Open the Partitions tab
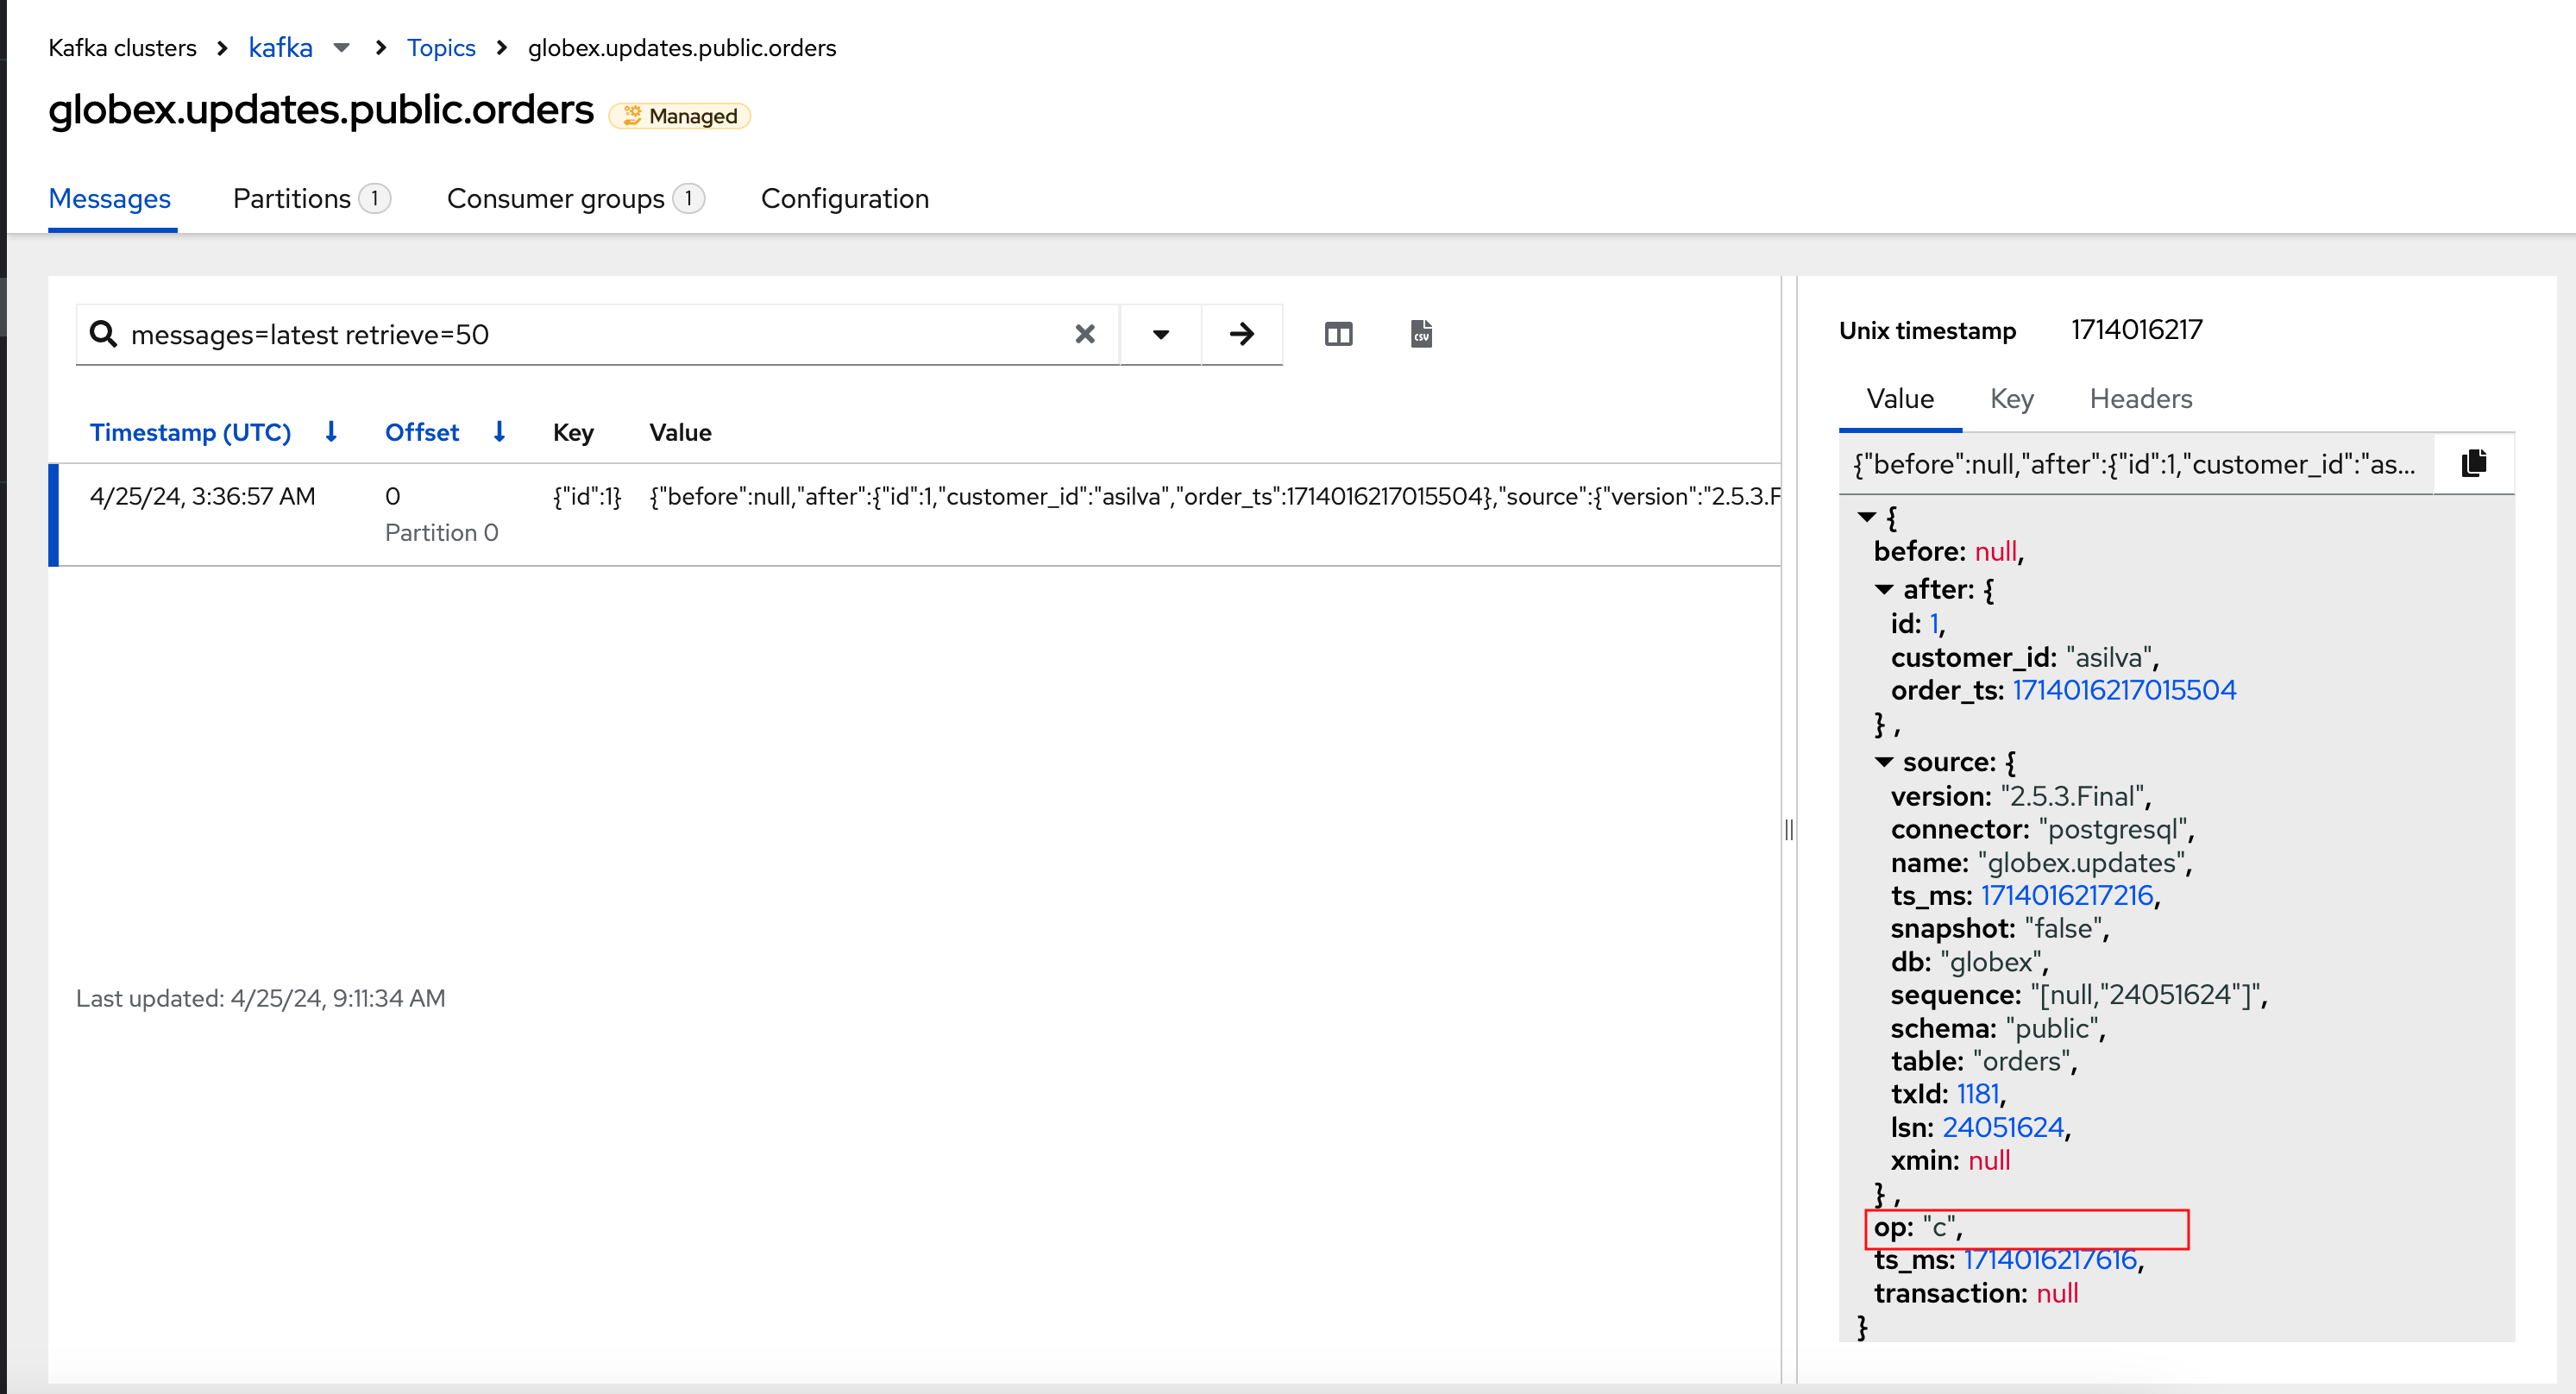This screenshot has width=2576, height=1394. pyautogui.click(x=311, y=199)
